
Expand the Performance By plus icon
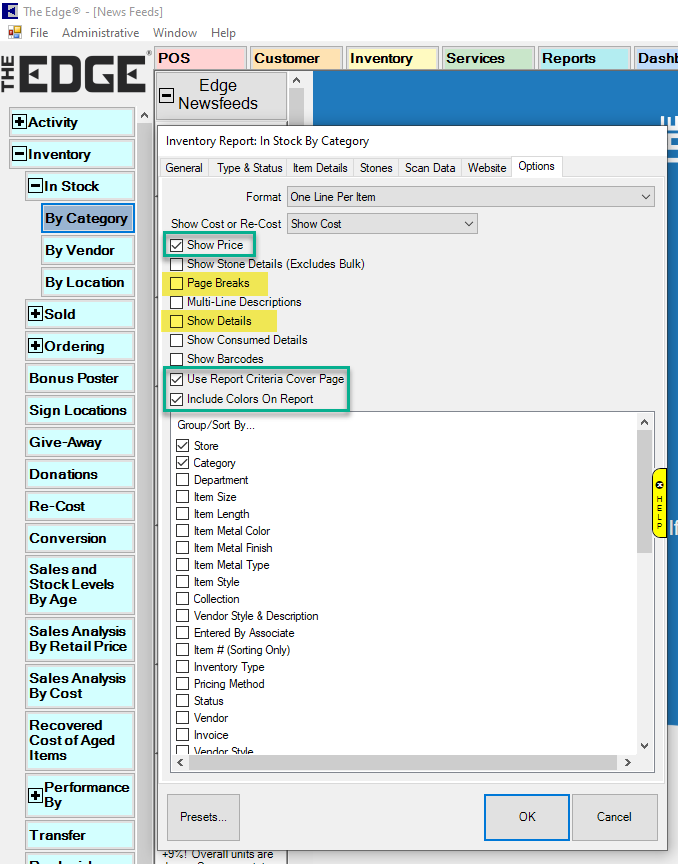tap(35, 795)
